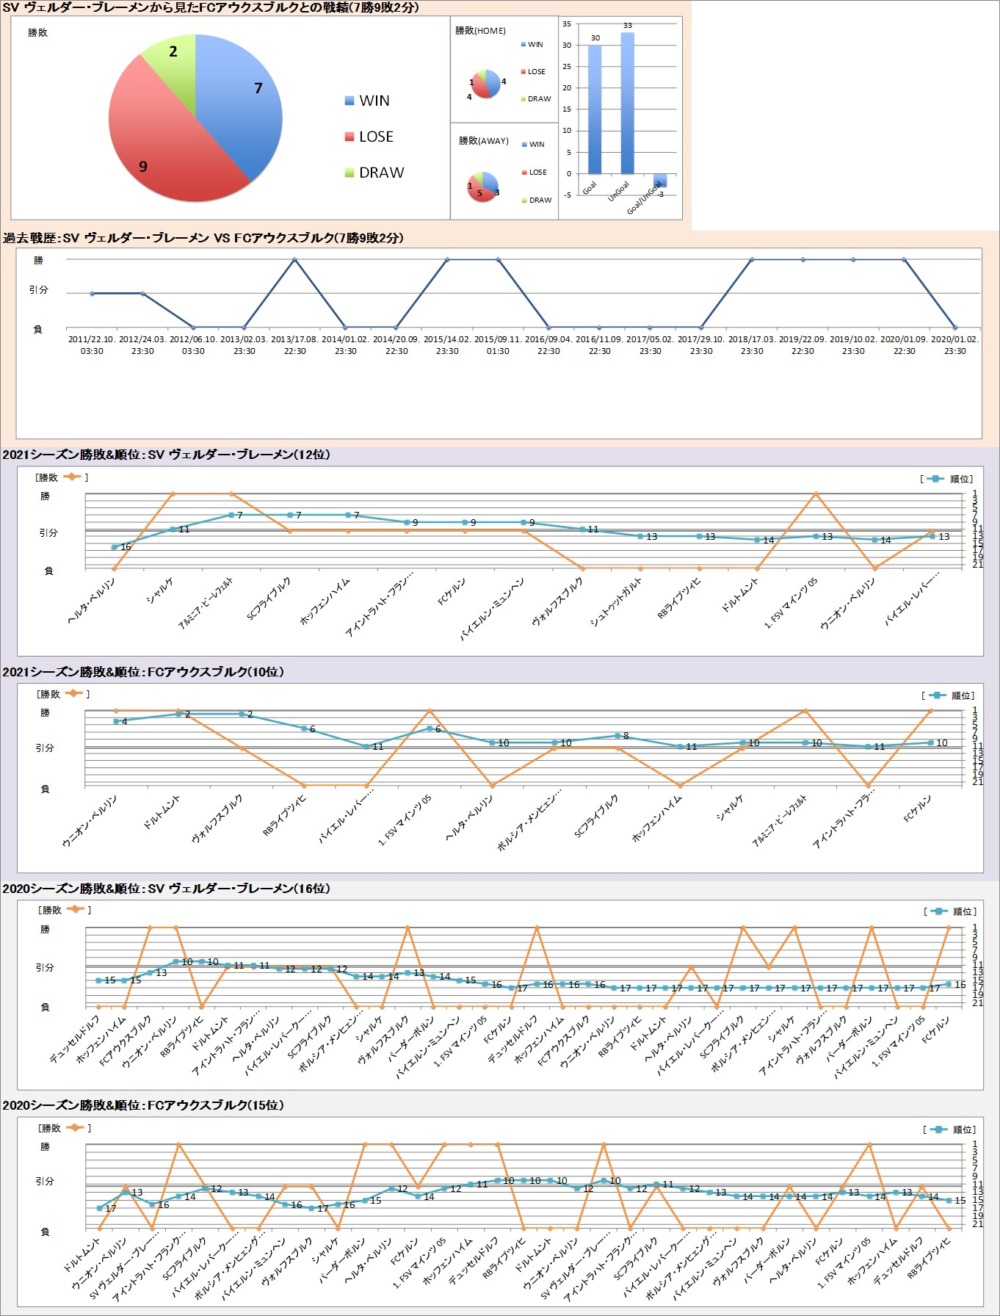Click green DRAW swatch in main pie legend

pos(349,173)
